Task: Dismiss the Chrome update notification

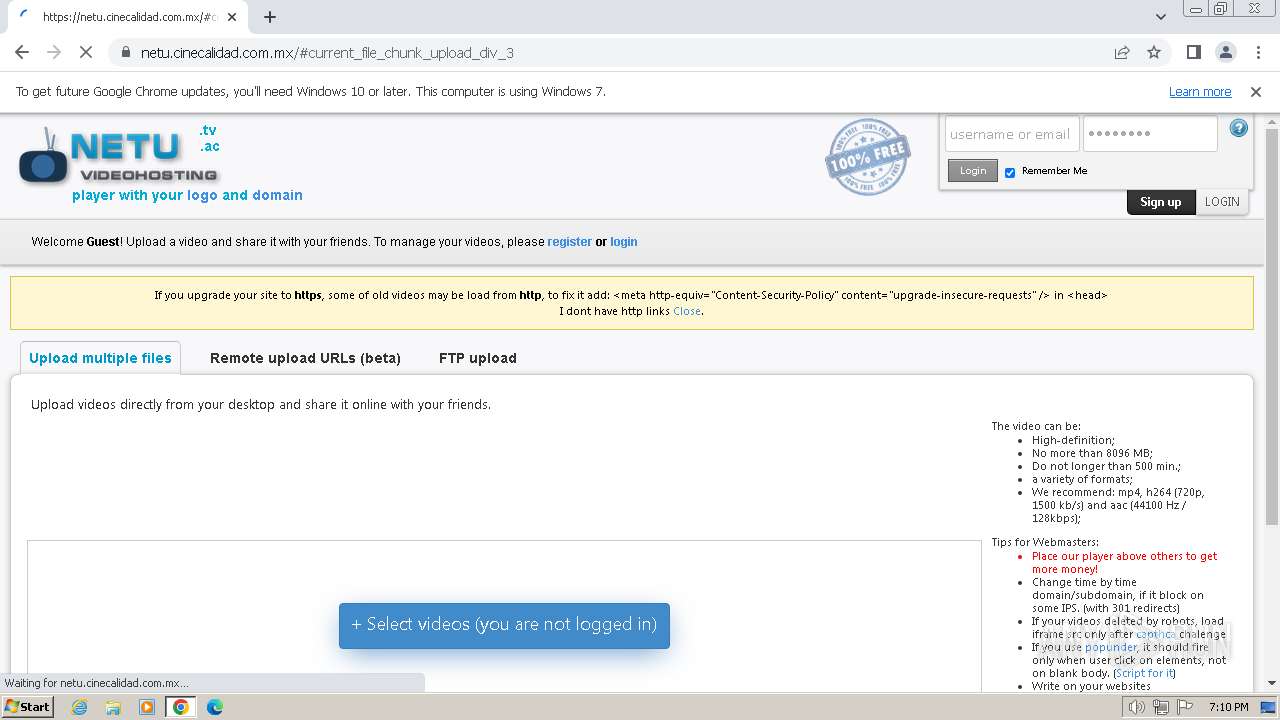Action: 1256,92
